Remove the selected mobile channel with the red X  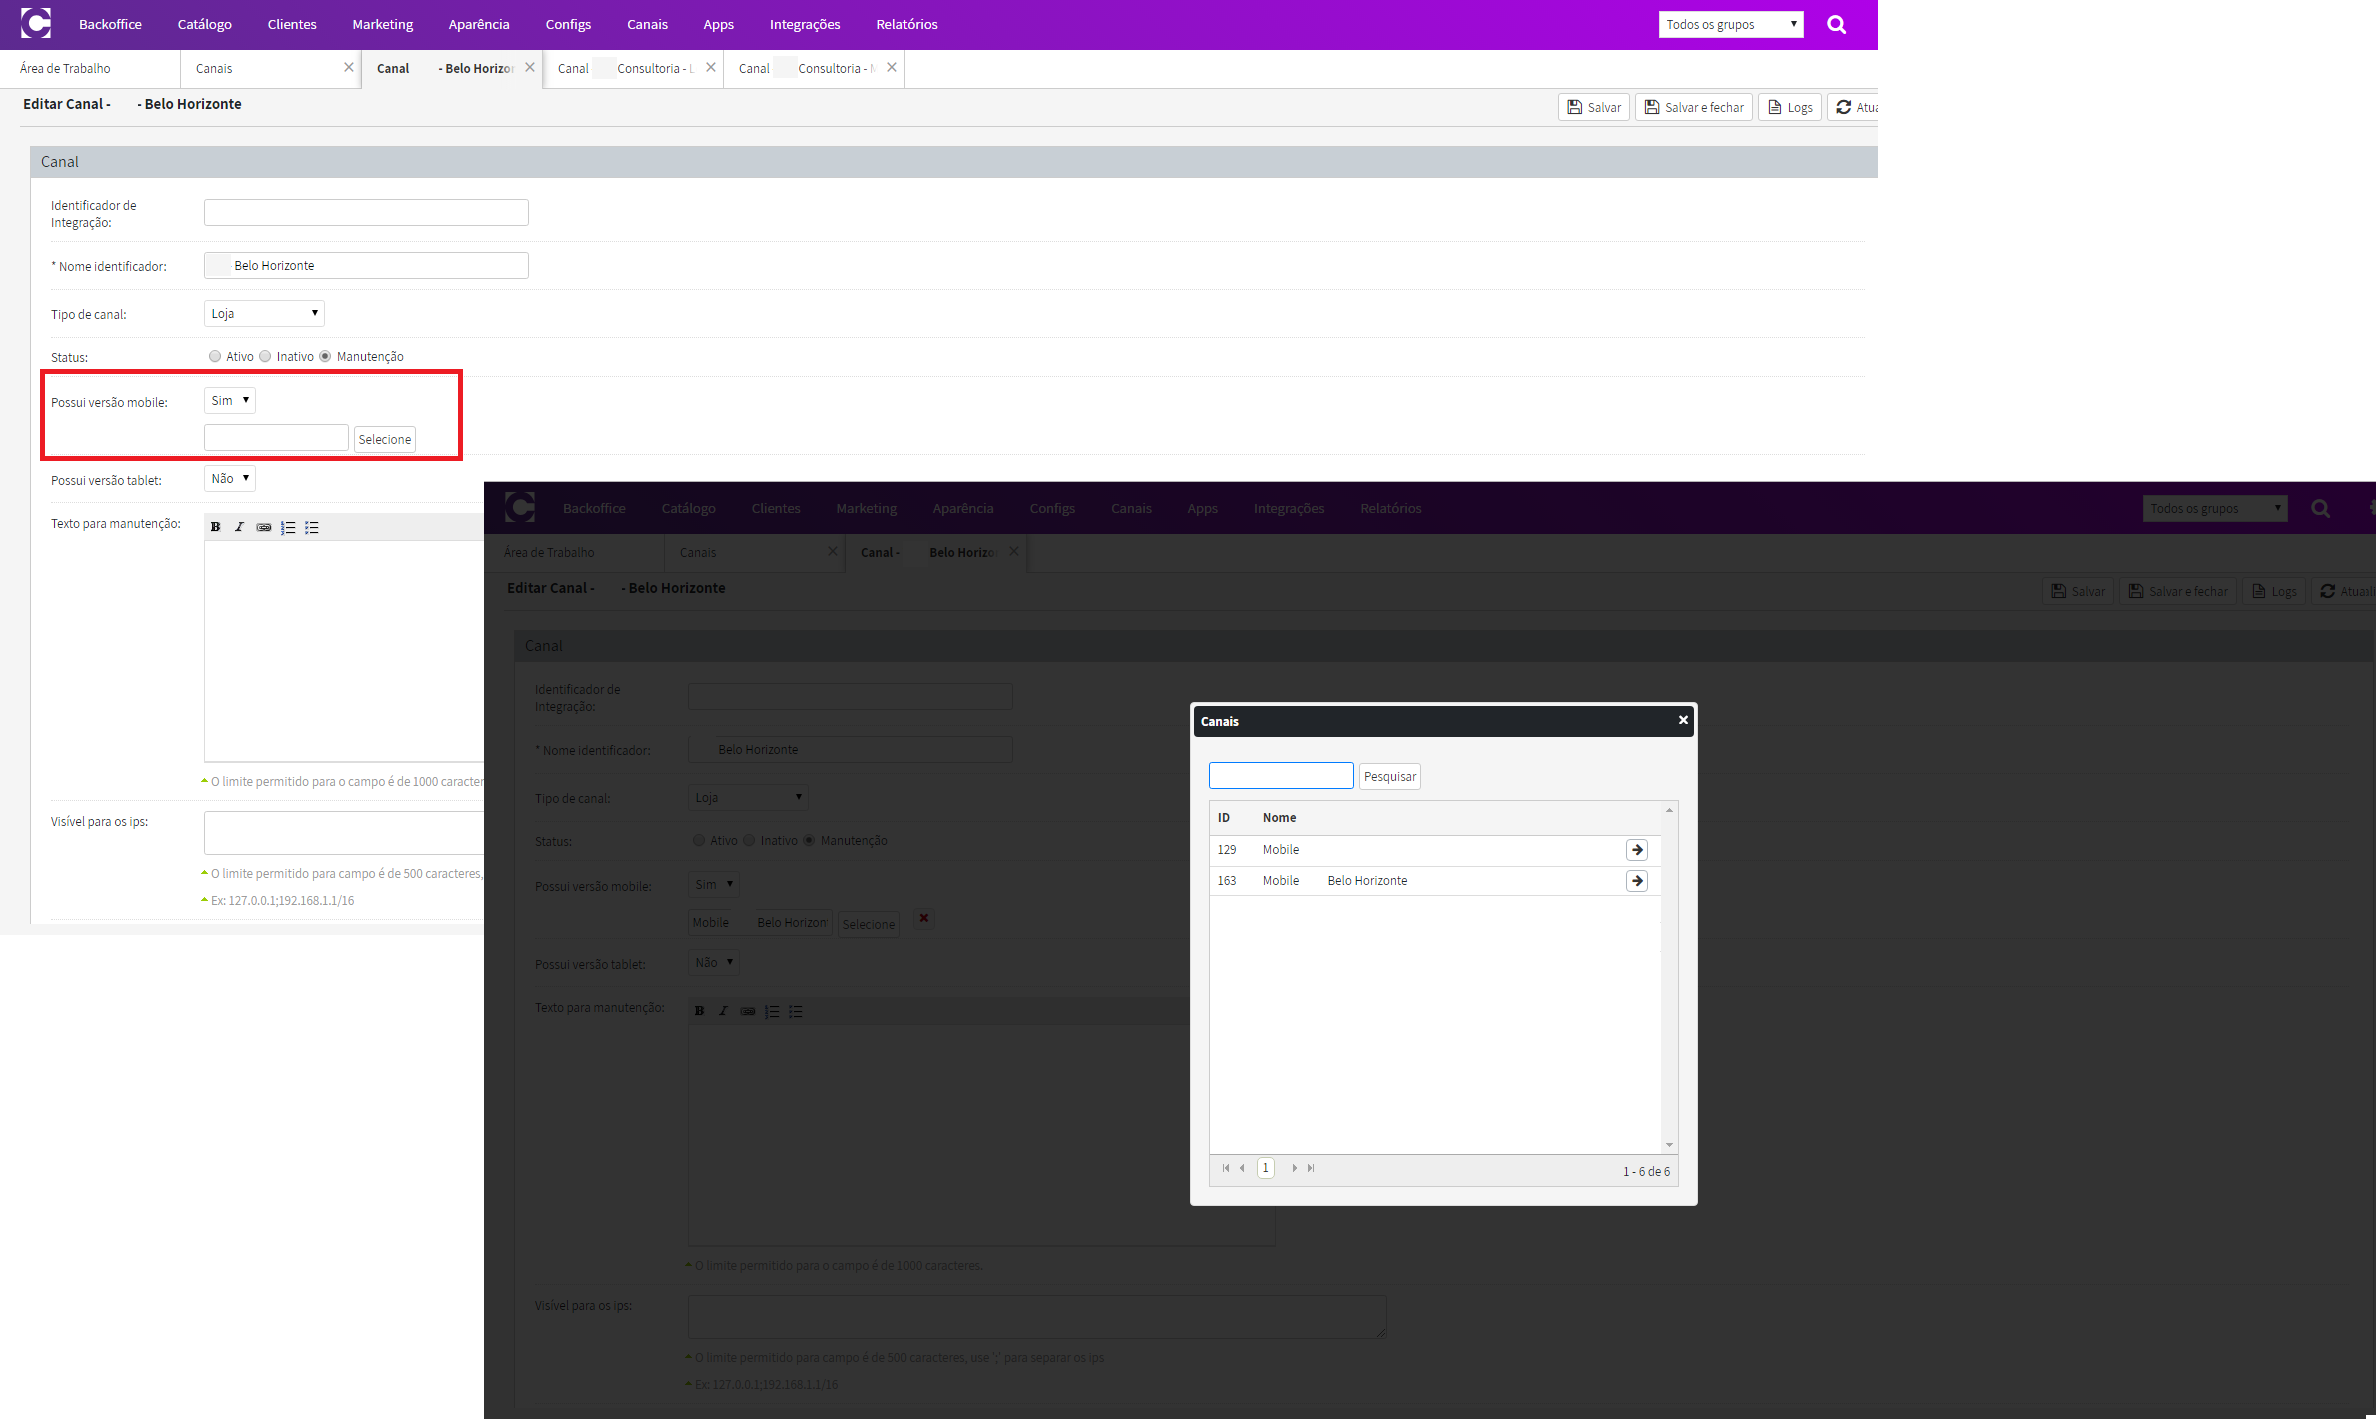(x=924, y=918)
